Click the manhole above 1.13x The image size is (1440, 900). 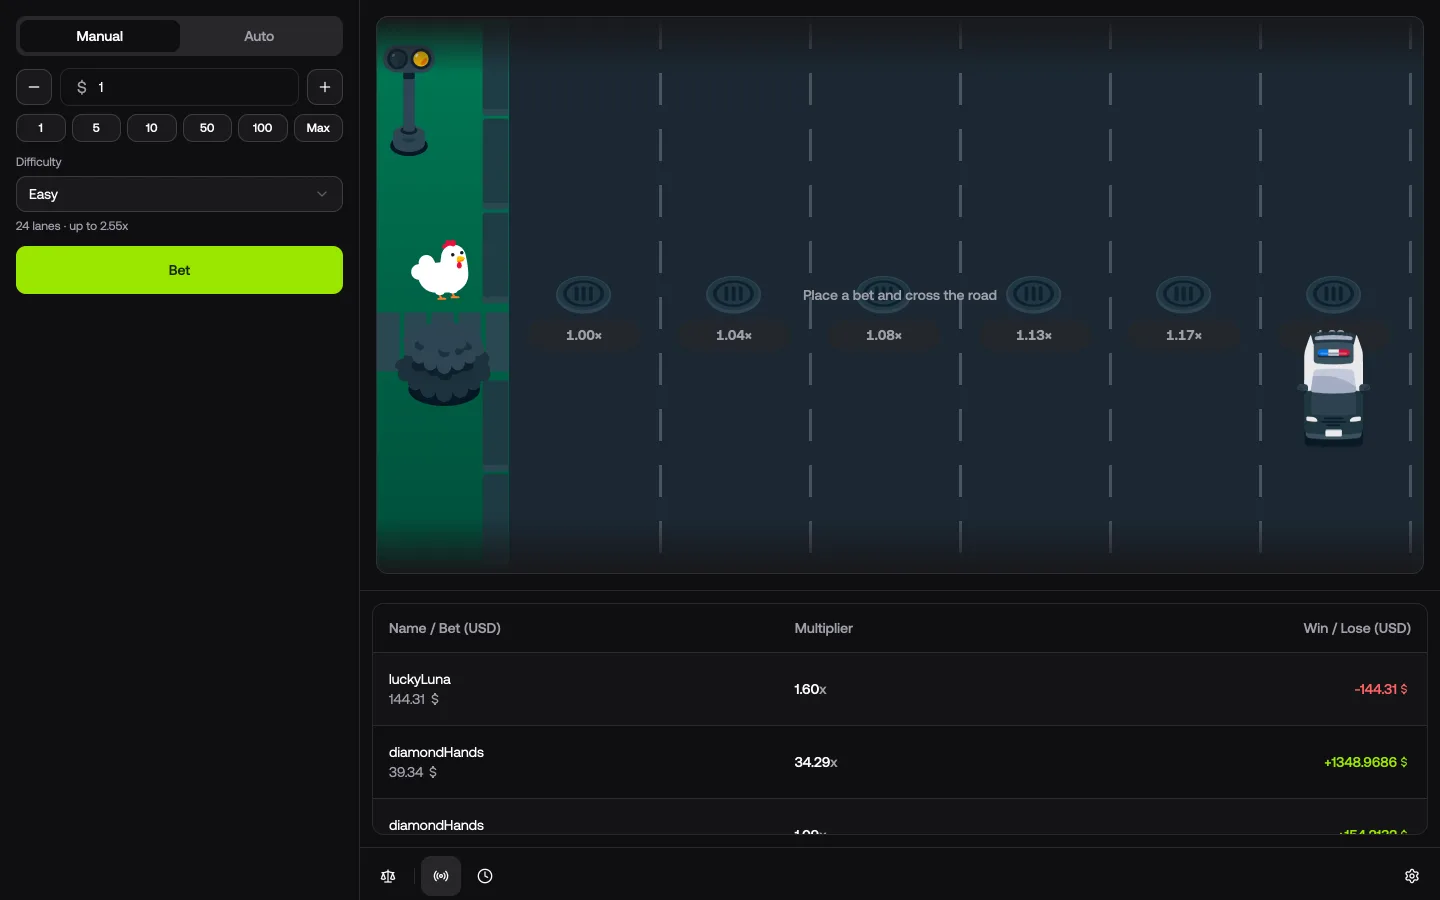(1034, 294)
